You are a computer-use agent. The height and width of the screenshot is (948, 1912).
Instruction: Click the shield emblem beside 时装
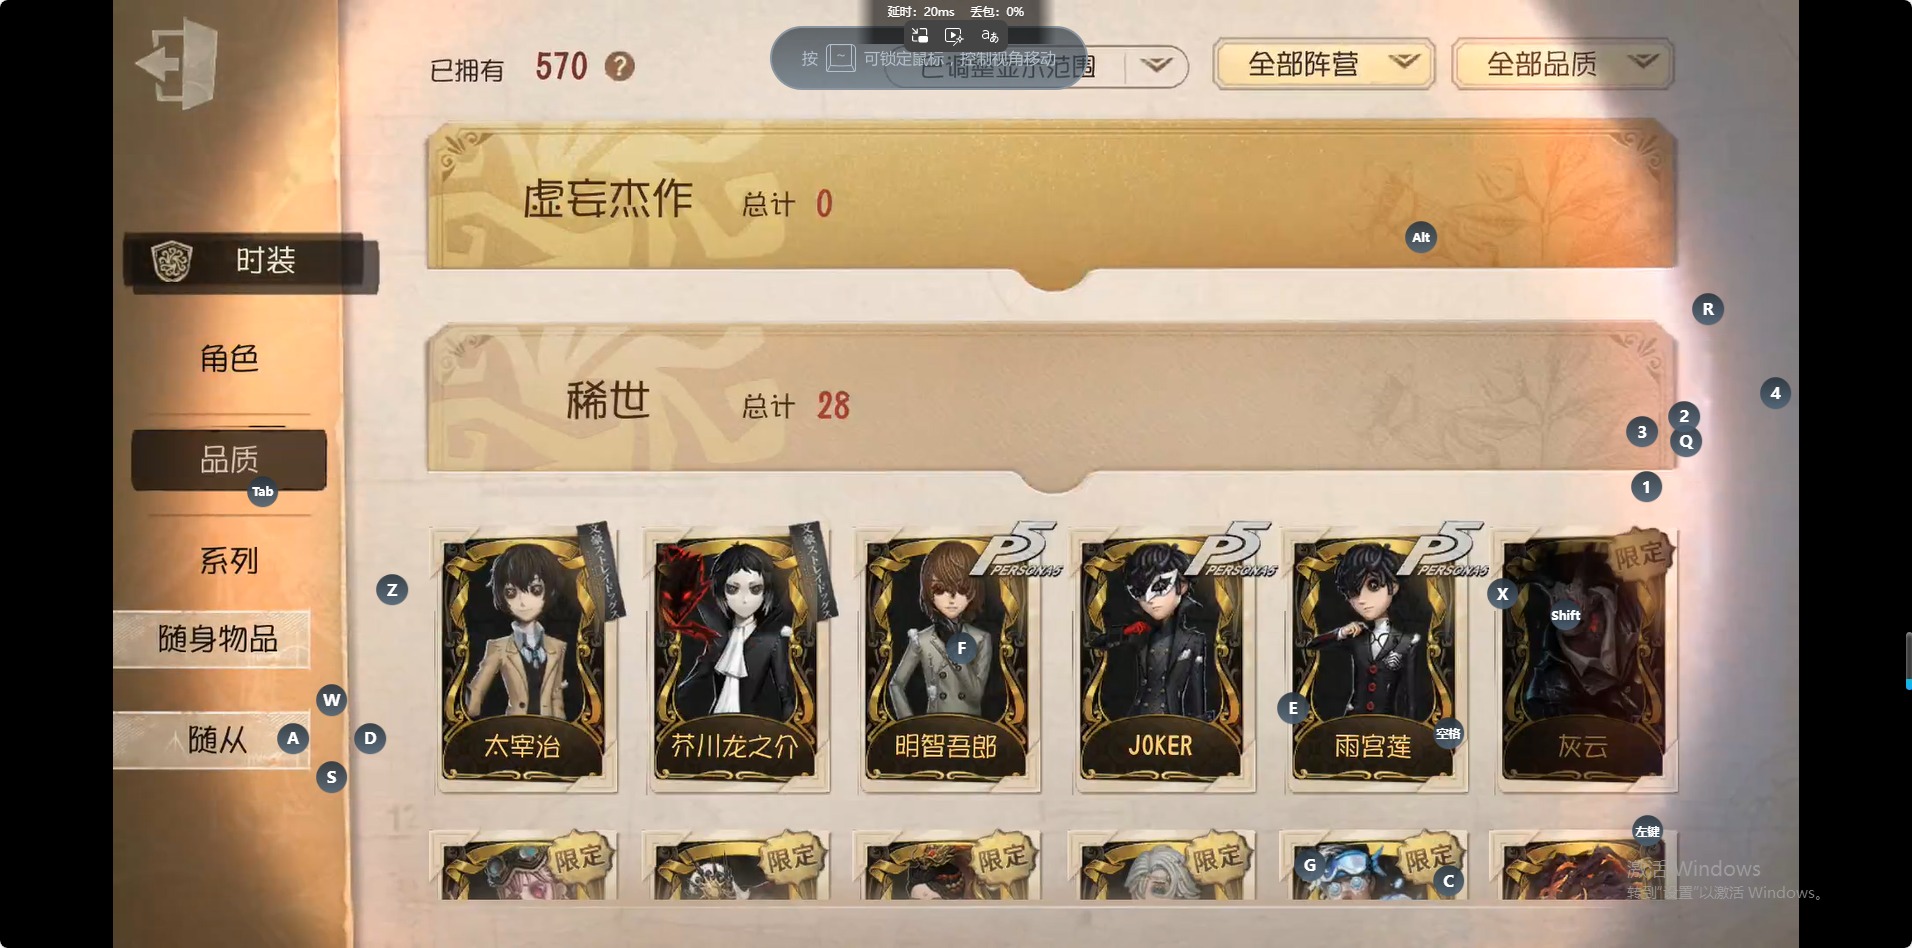pos(171,261)
